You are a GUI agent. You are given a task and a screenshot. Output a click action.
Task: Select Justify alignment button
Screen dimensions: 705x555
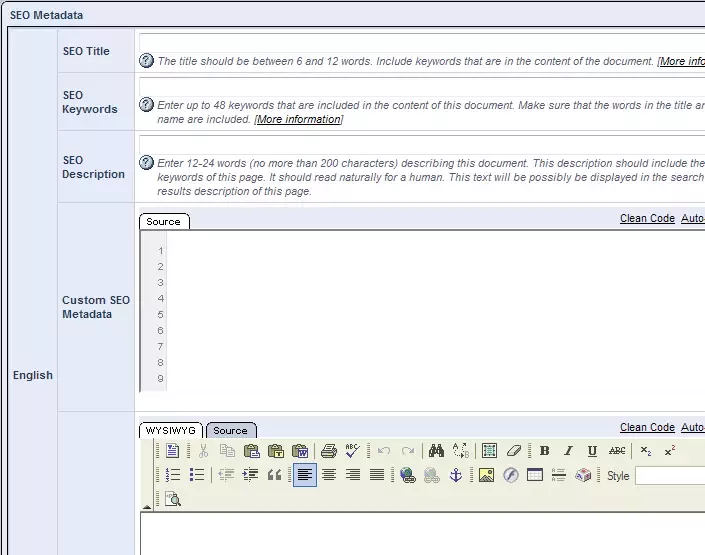(x=377, y=475)
